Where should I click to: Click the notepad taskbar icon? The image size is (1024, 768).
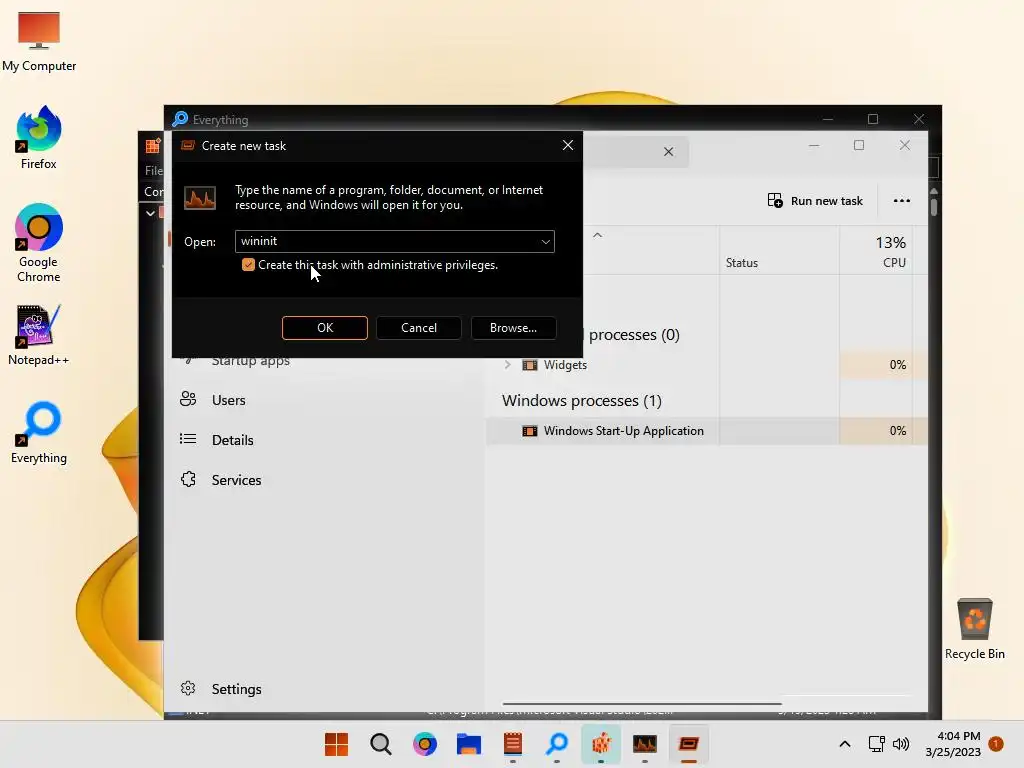513,744
